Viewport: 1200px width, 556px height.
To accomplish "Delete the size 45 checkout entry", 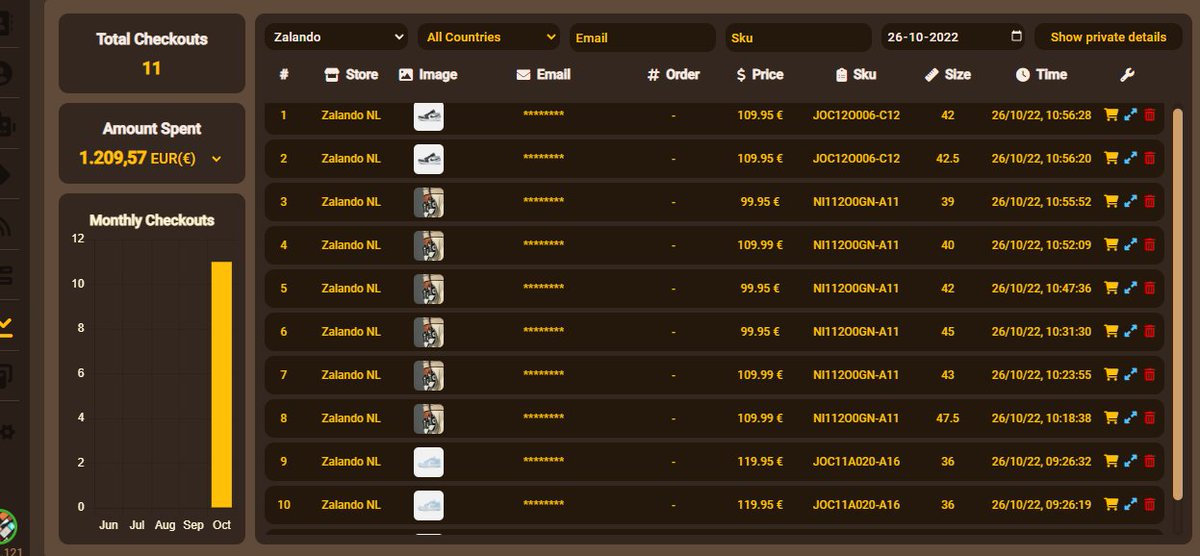I will pyautogui.click(x=1149, y=331).
